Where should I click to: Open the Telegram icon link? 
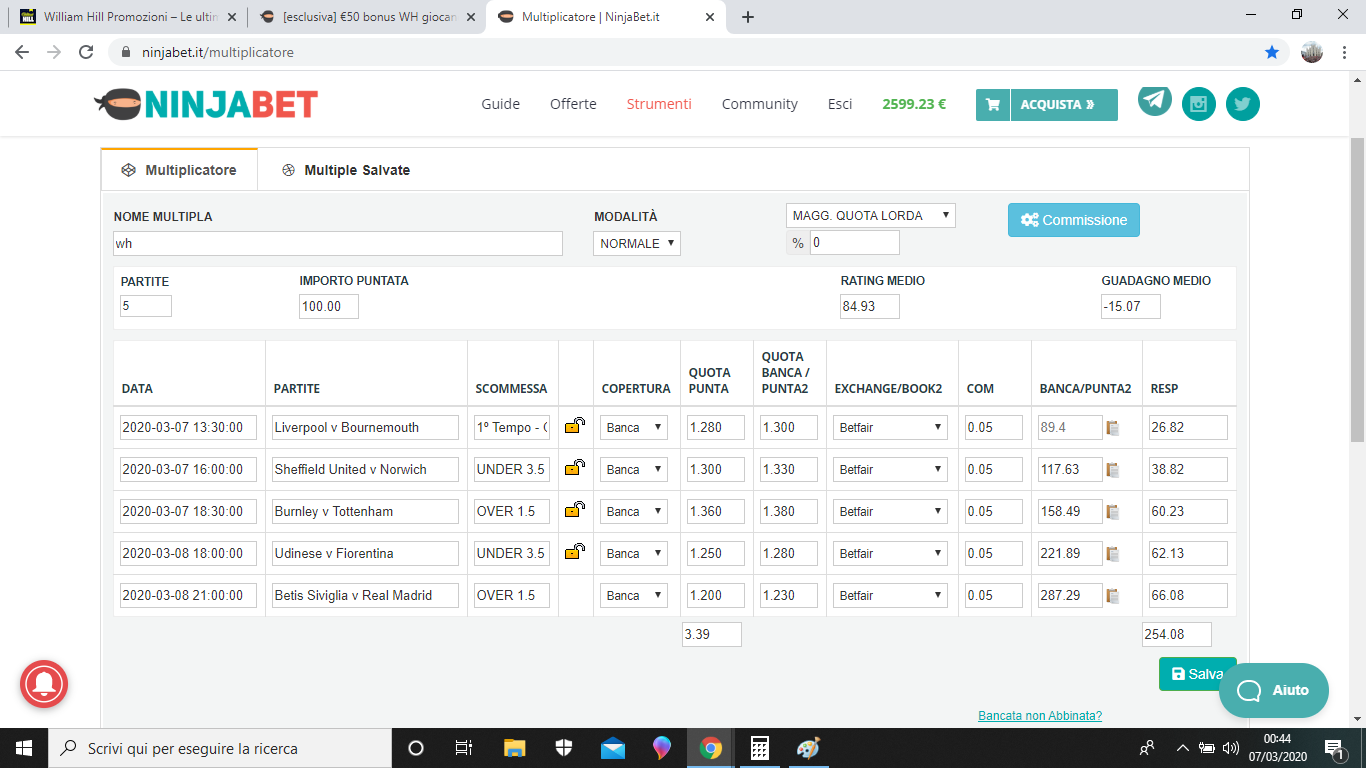pyautogui.click(x=1155, y=100)
